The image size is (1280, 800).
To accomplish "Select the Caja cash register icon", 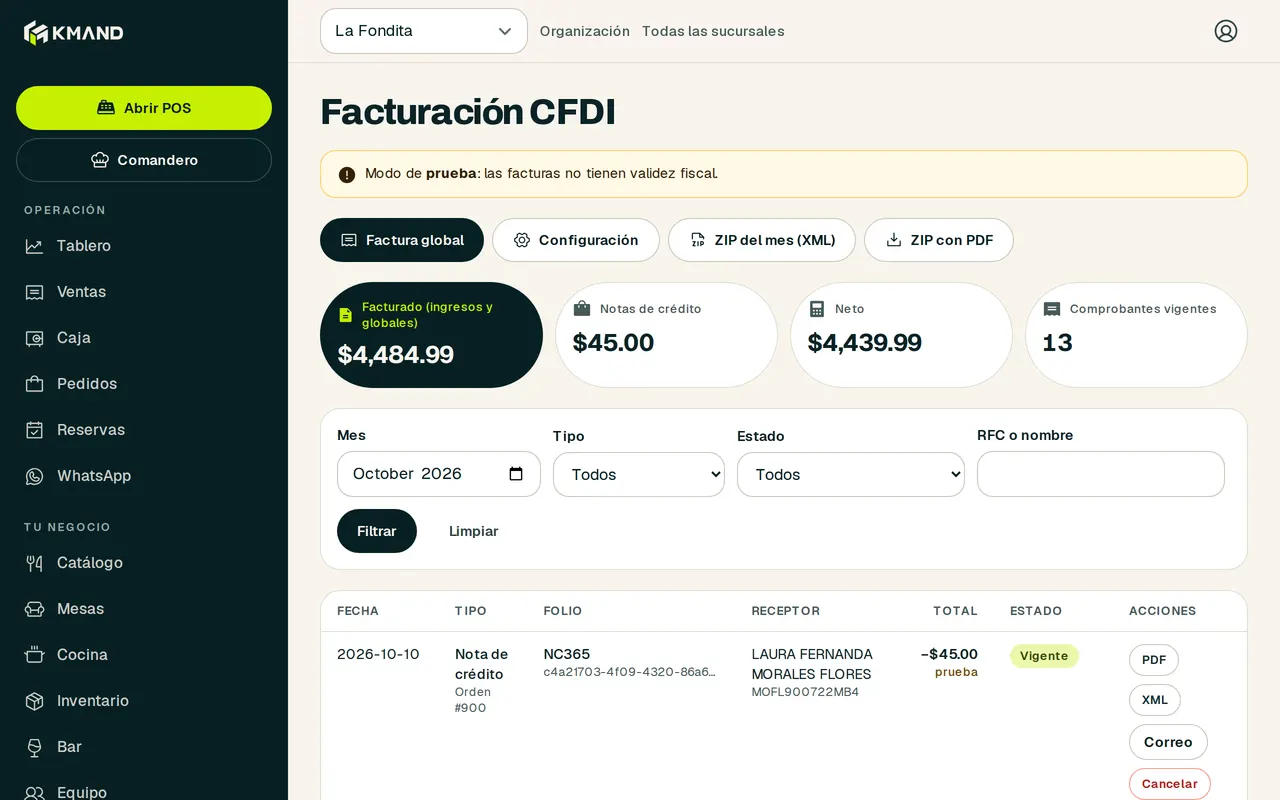I will pyautogui.click(x=35, y=338).
